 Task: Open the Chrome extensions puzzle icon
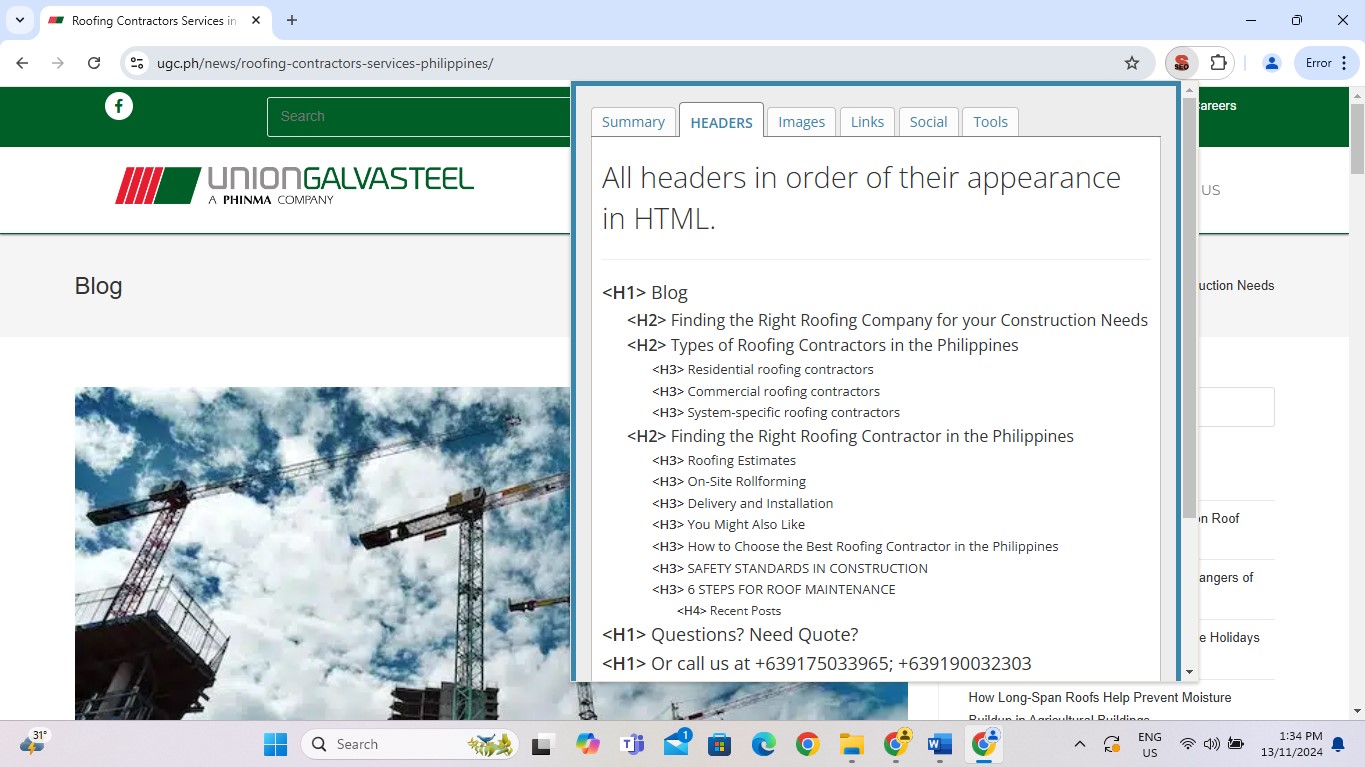[1218, 63]
